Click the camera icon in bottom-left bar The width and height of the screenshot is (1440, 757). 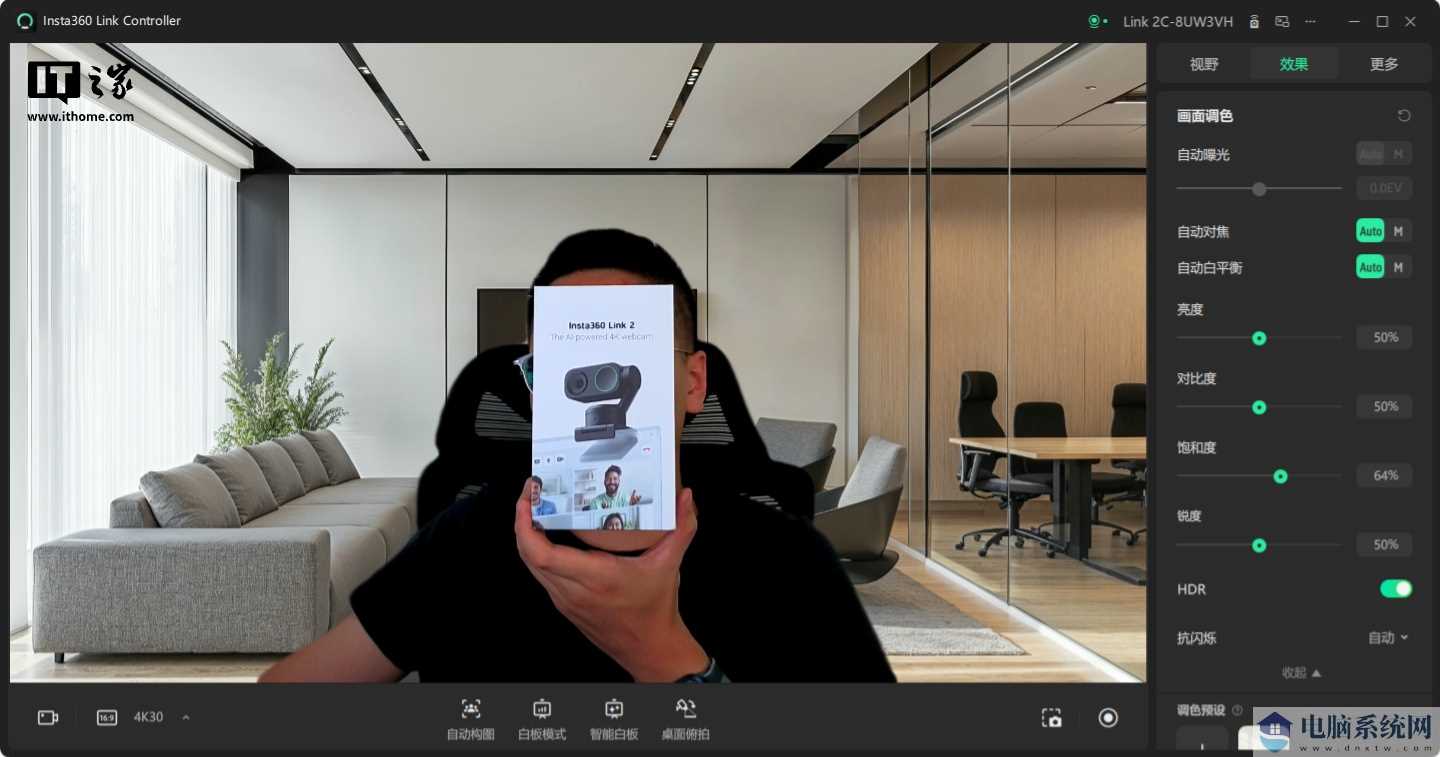click(48, 717)
